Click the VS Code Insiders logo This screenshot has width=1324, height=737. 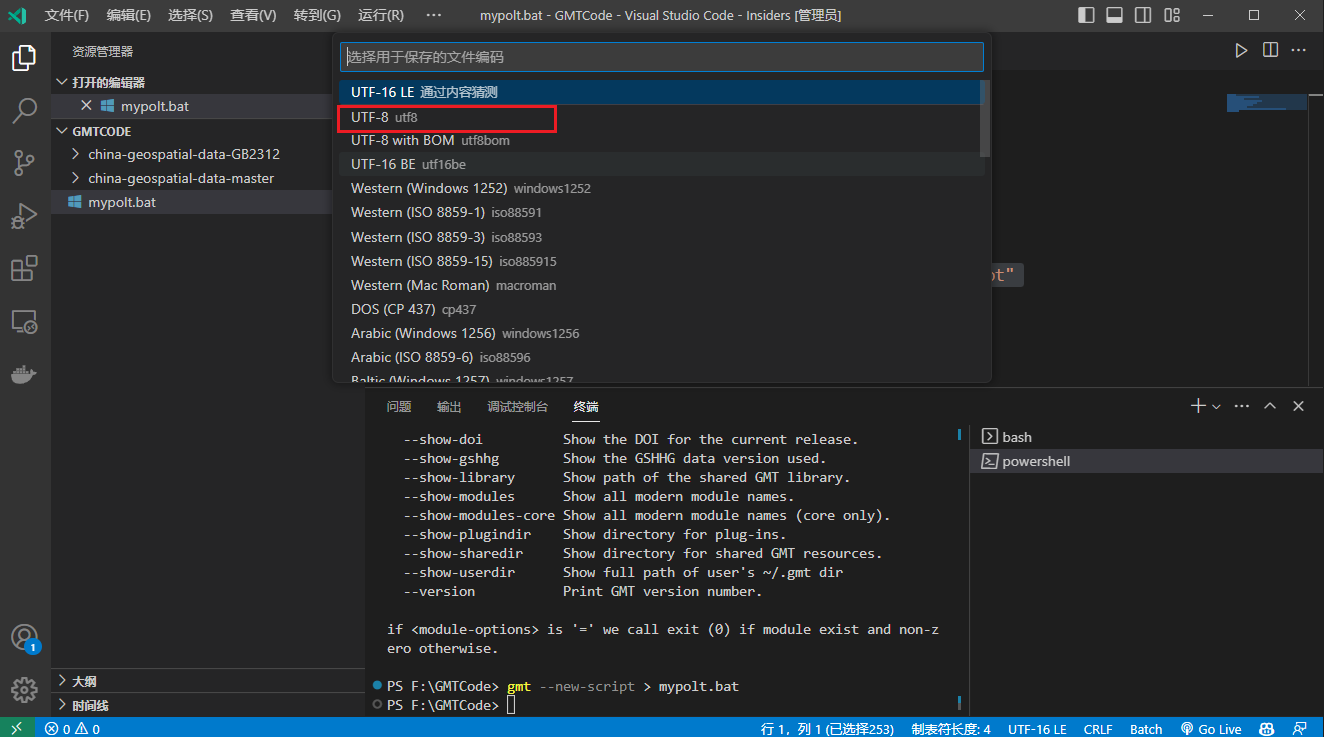point(17,15)
